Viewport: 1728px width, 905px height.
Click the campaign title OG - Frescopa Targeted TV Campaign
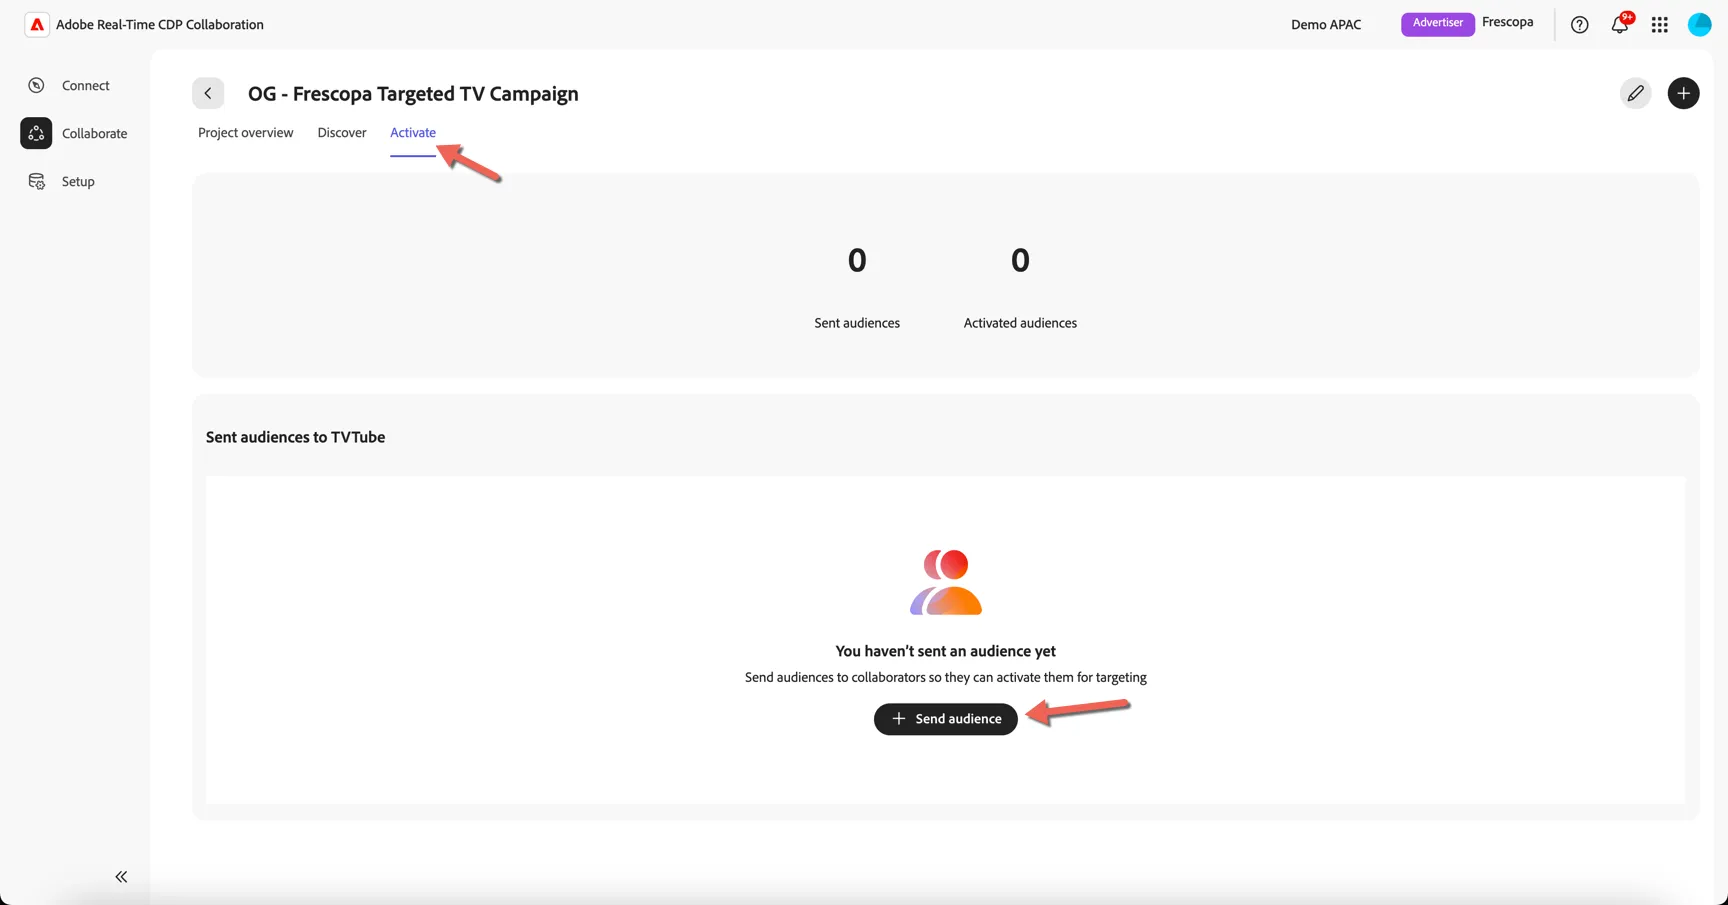(413, 93)
